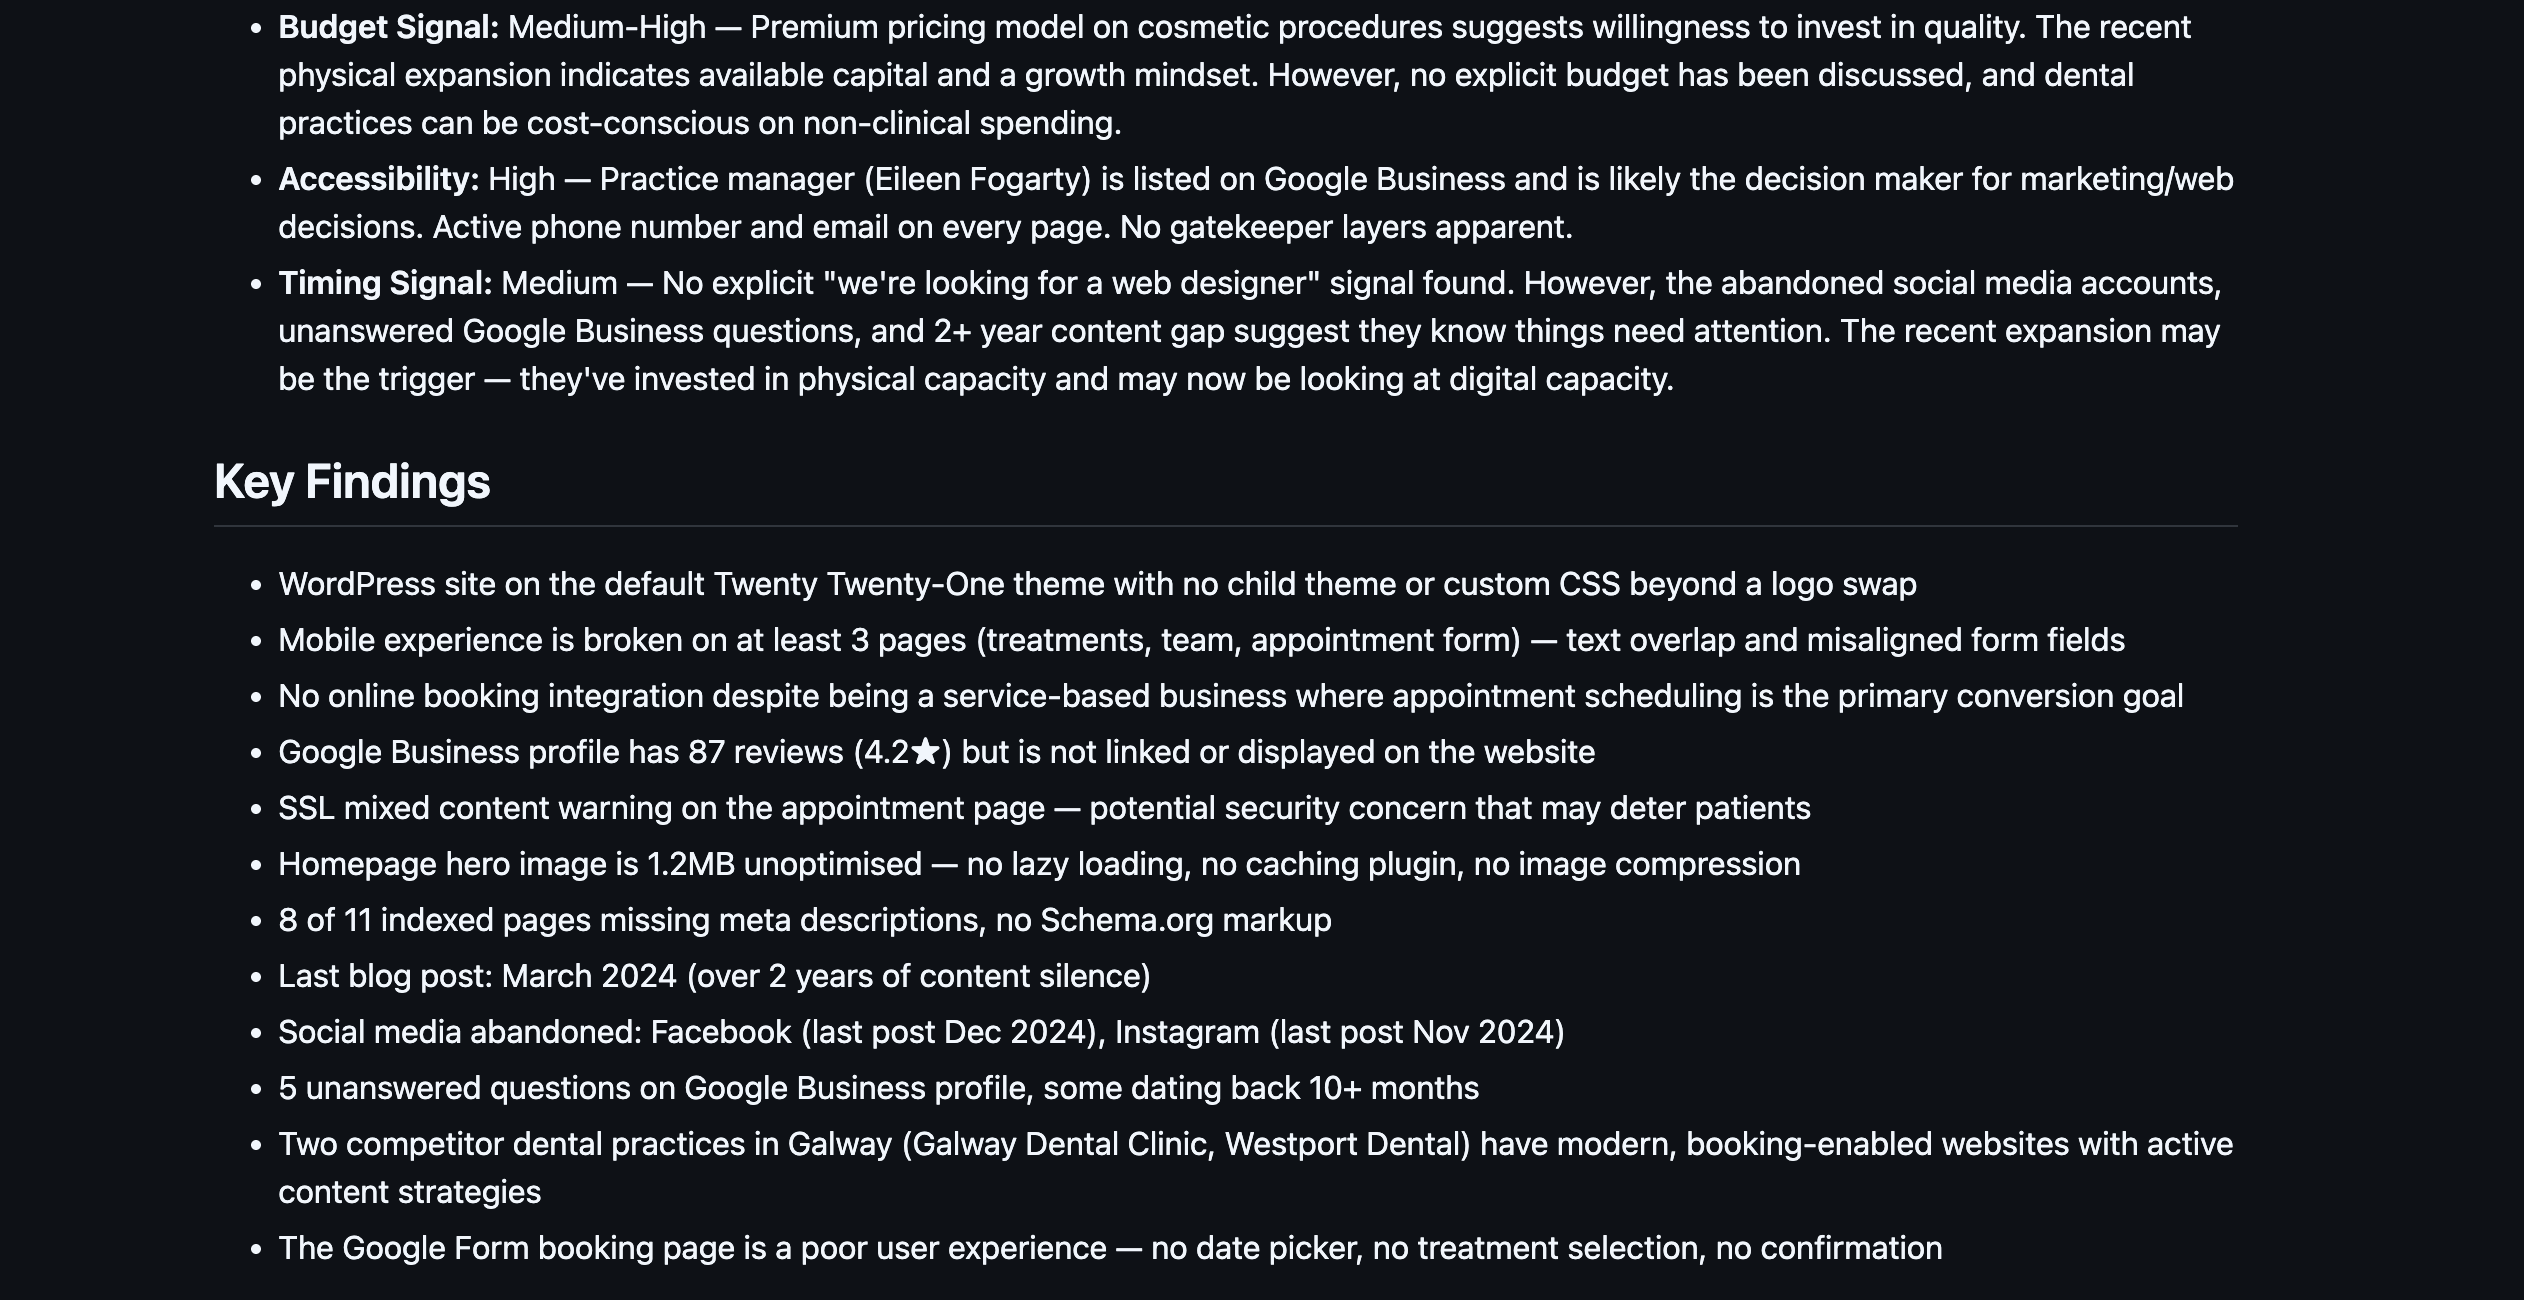This screenshot has height=1300, width=2524.
Task: Select the no online booking integration line
Action: 1230,696
